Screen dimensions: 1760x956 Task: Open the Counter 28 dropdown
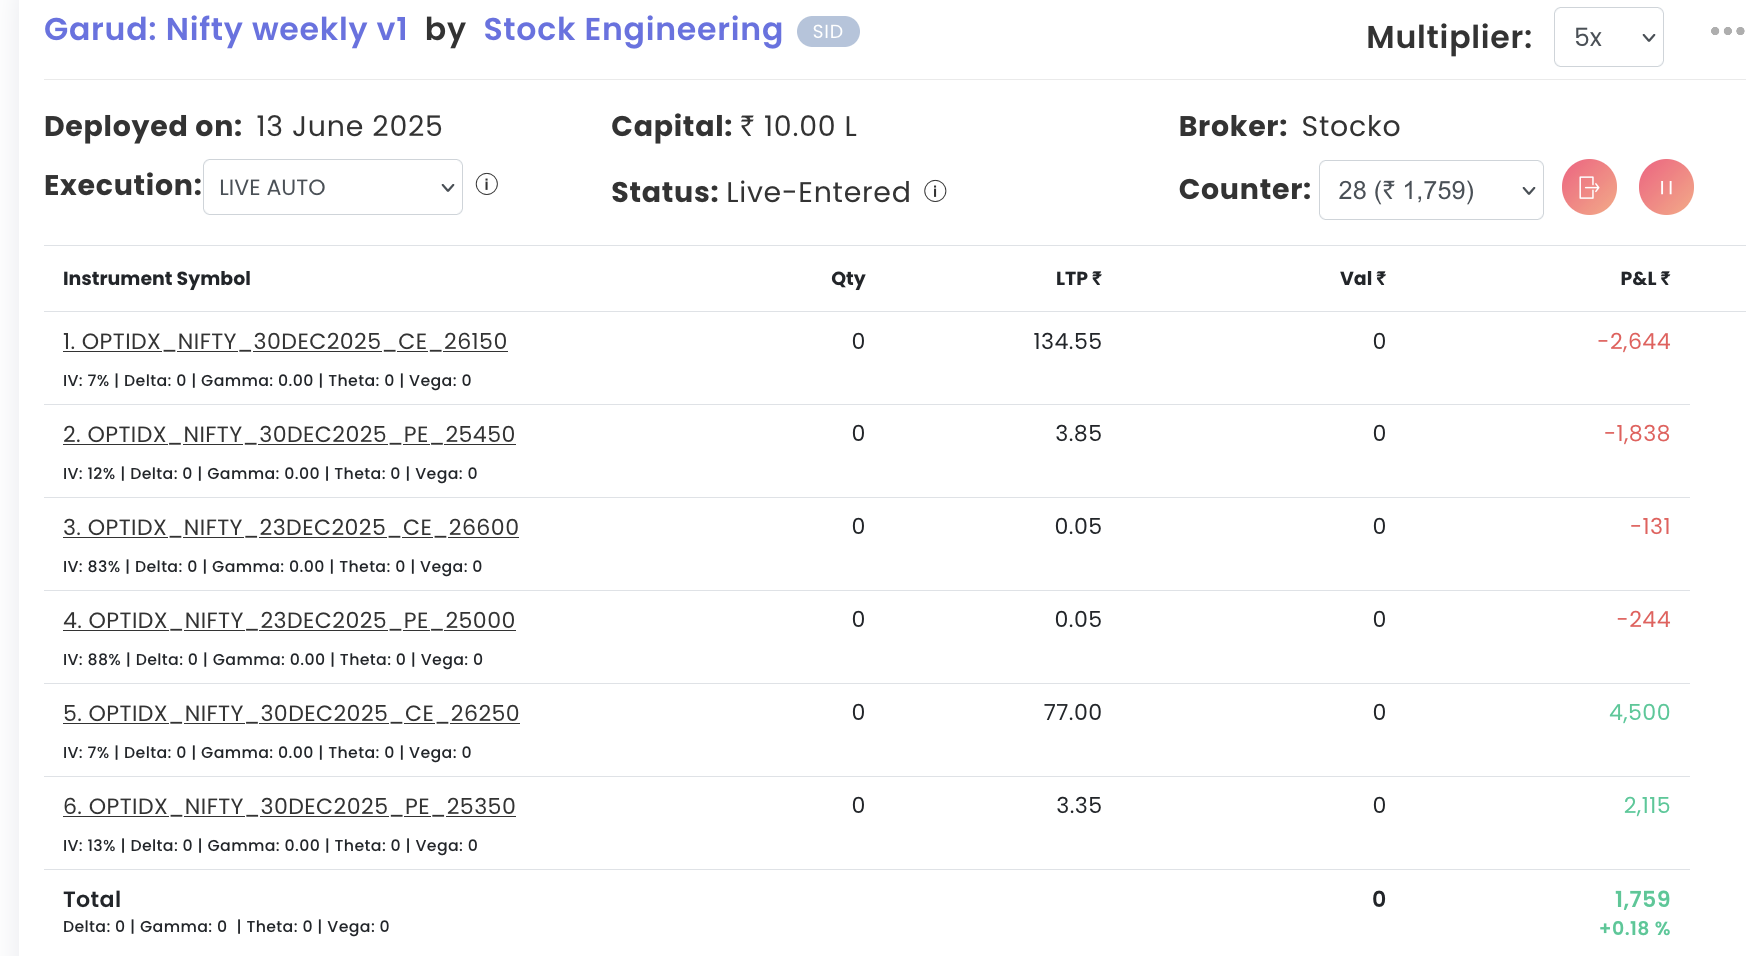point(1431,190)
